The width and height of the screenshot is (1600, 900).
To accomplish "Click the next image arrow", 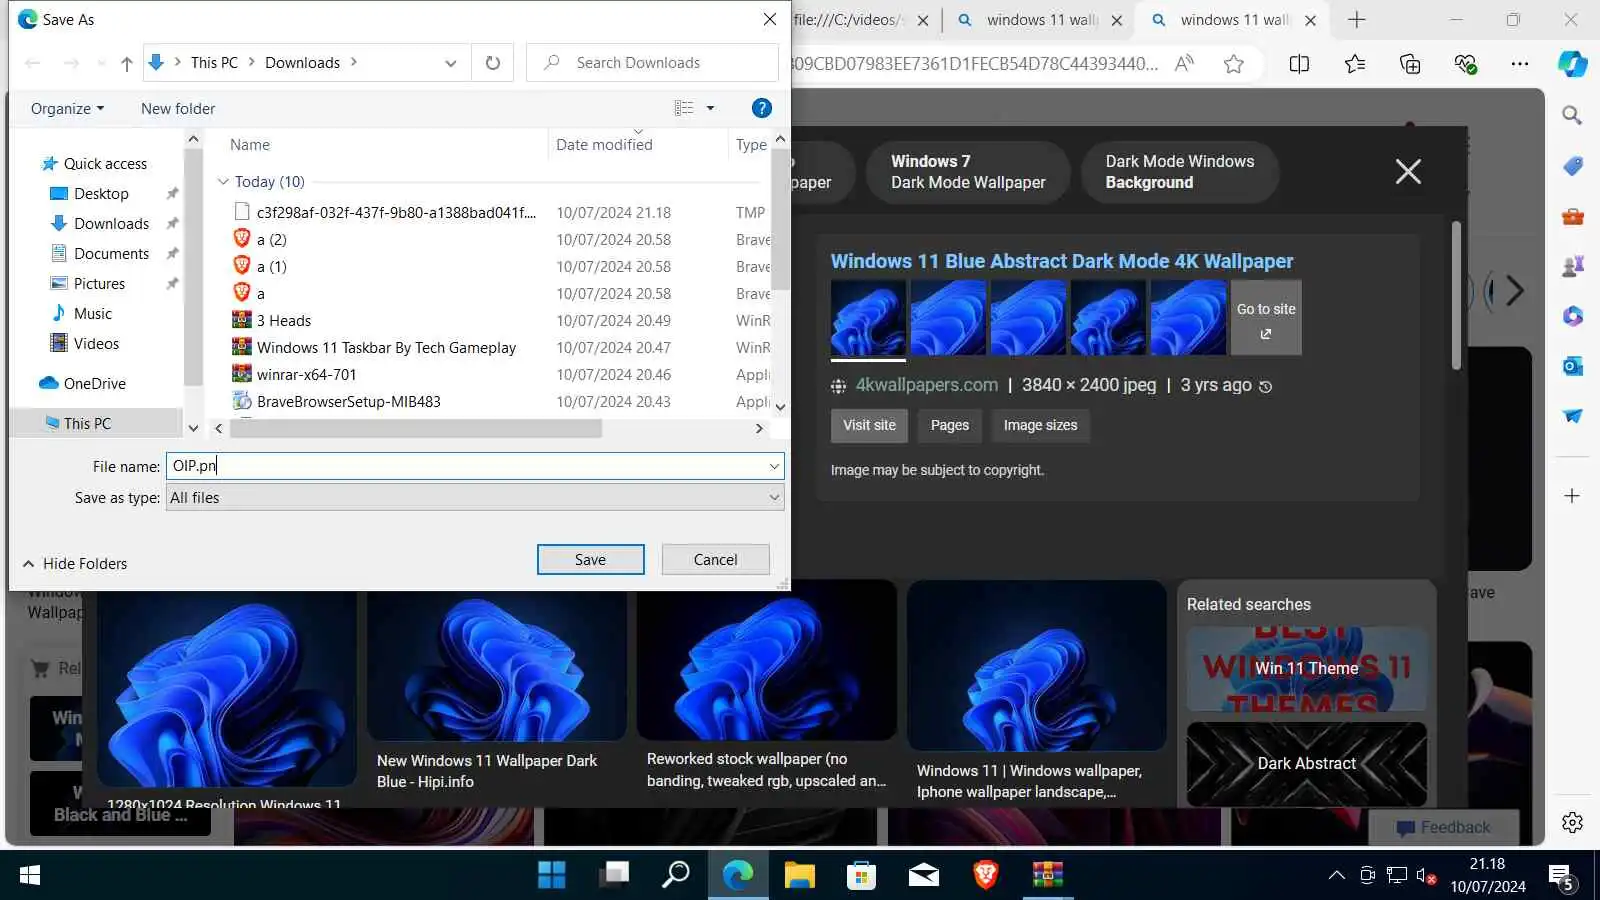I will 1515,291.
